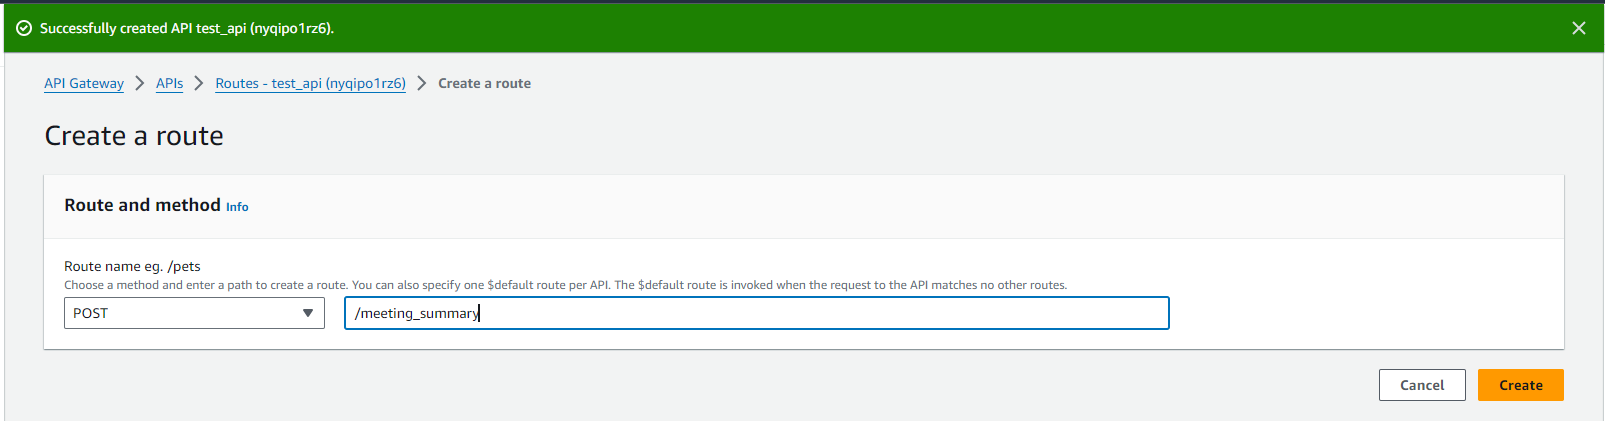Click the Route and method section heading
Image resolution: width=1605 pixels, height=421 pixels.
click(142, 205)
